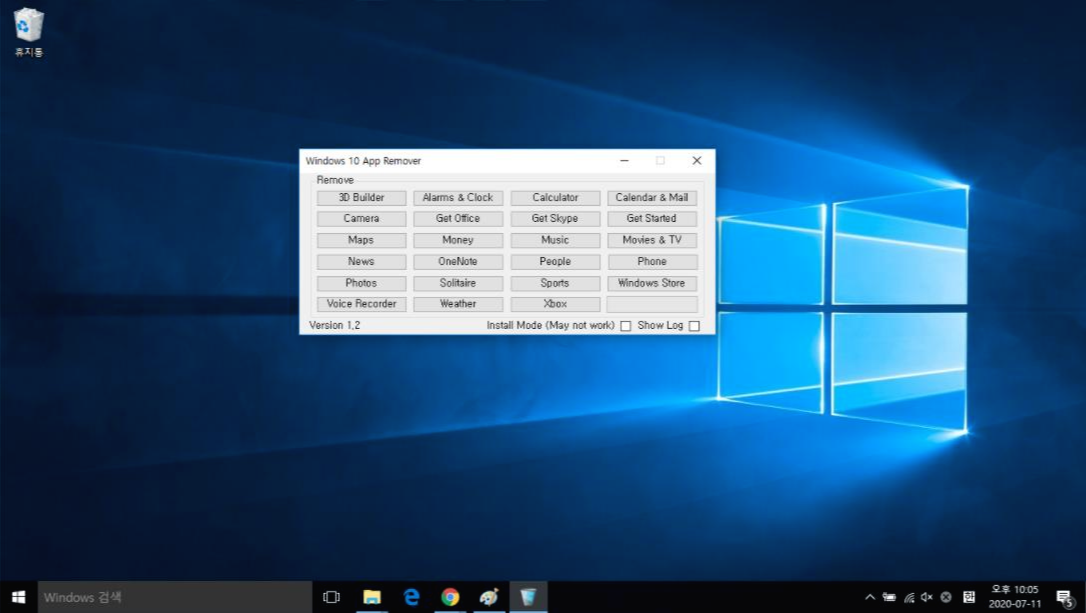Remove the Sports app

tap(555, 283)
